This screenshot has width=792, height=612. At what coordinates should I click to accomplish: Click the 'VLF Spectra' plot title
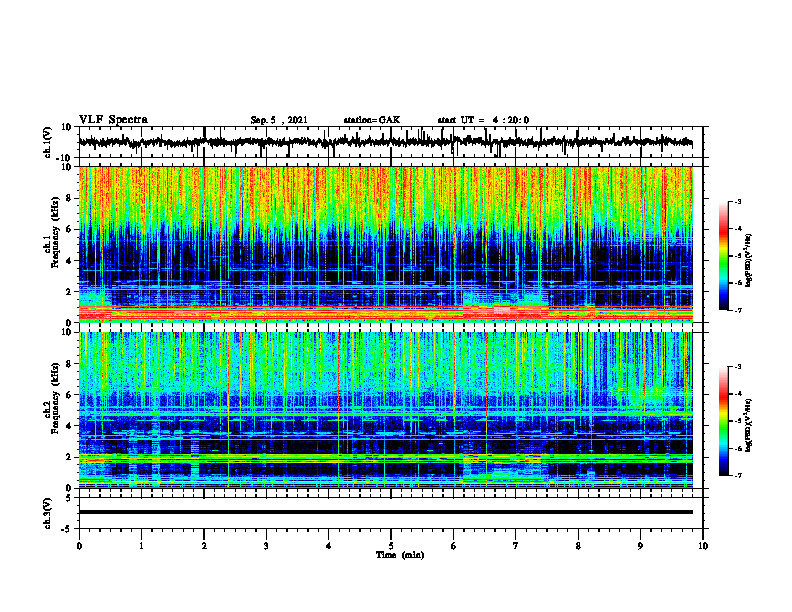click(113, 120)
